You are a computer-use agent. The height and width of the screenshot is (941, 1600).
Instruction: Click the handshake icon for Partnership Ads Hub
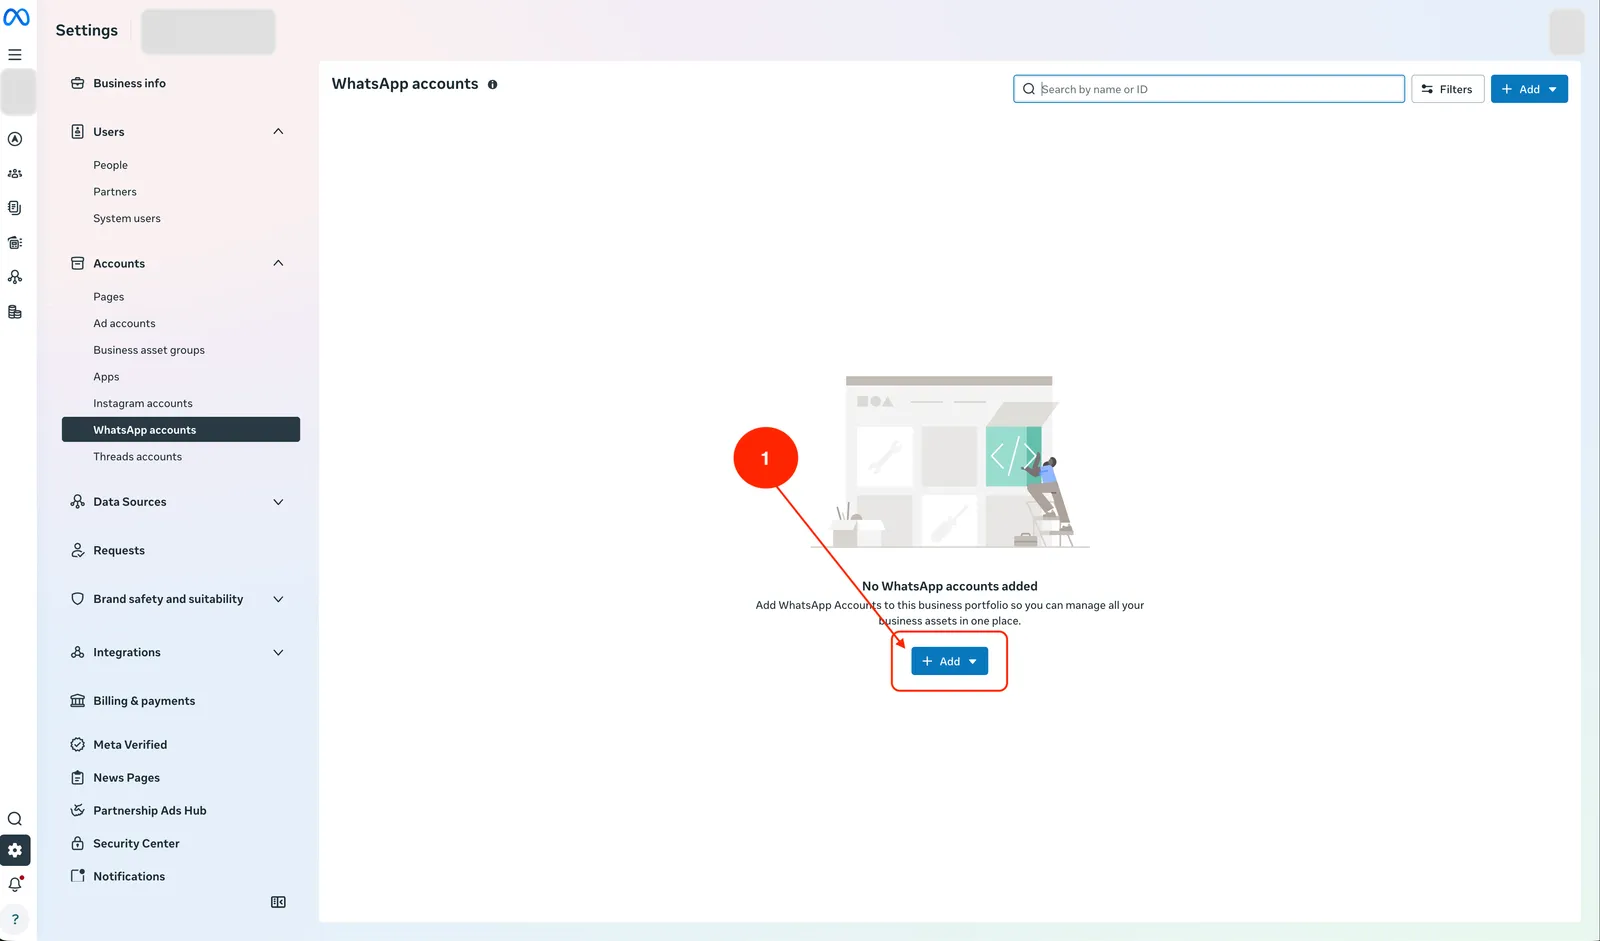pyautogui.click(x=77, y=811)
